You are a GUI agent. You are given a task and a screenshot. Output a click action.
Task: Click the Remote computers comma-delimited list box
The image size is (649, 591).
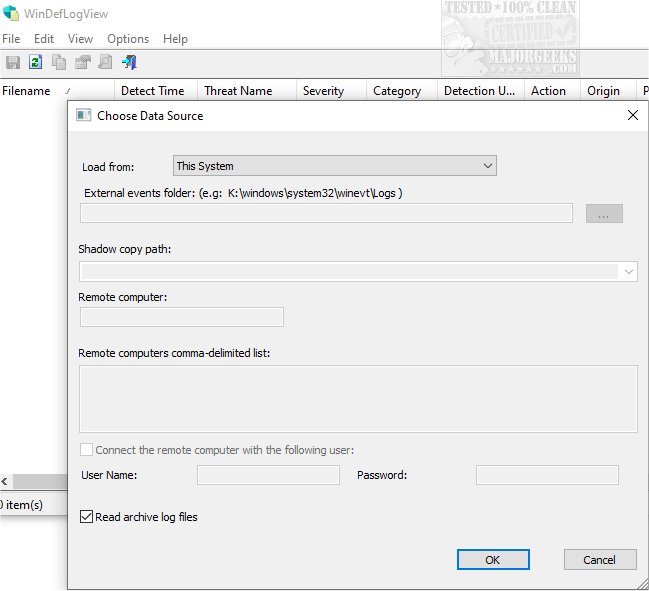click(358, 399)
